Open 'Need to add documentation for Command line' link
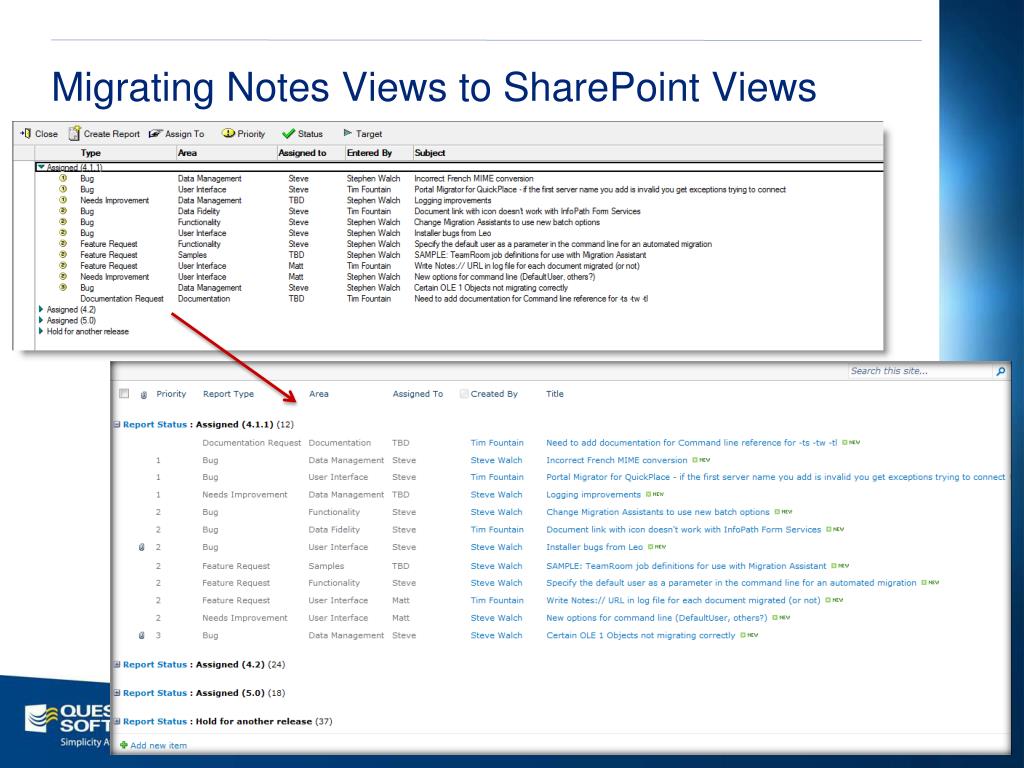1024x768 pixels. (692, 443)
